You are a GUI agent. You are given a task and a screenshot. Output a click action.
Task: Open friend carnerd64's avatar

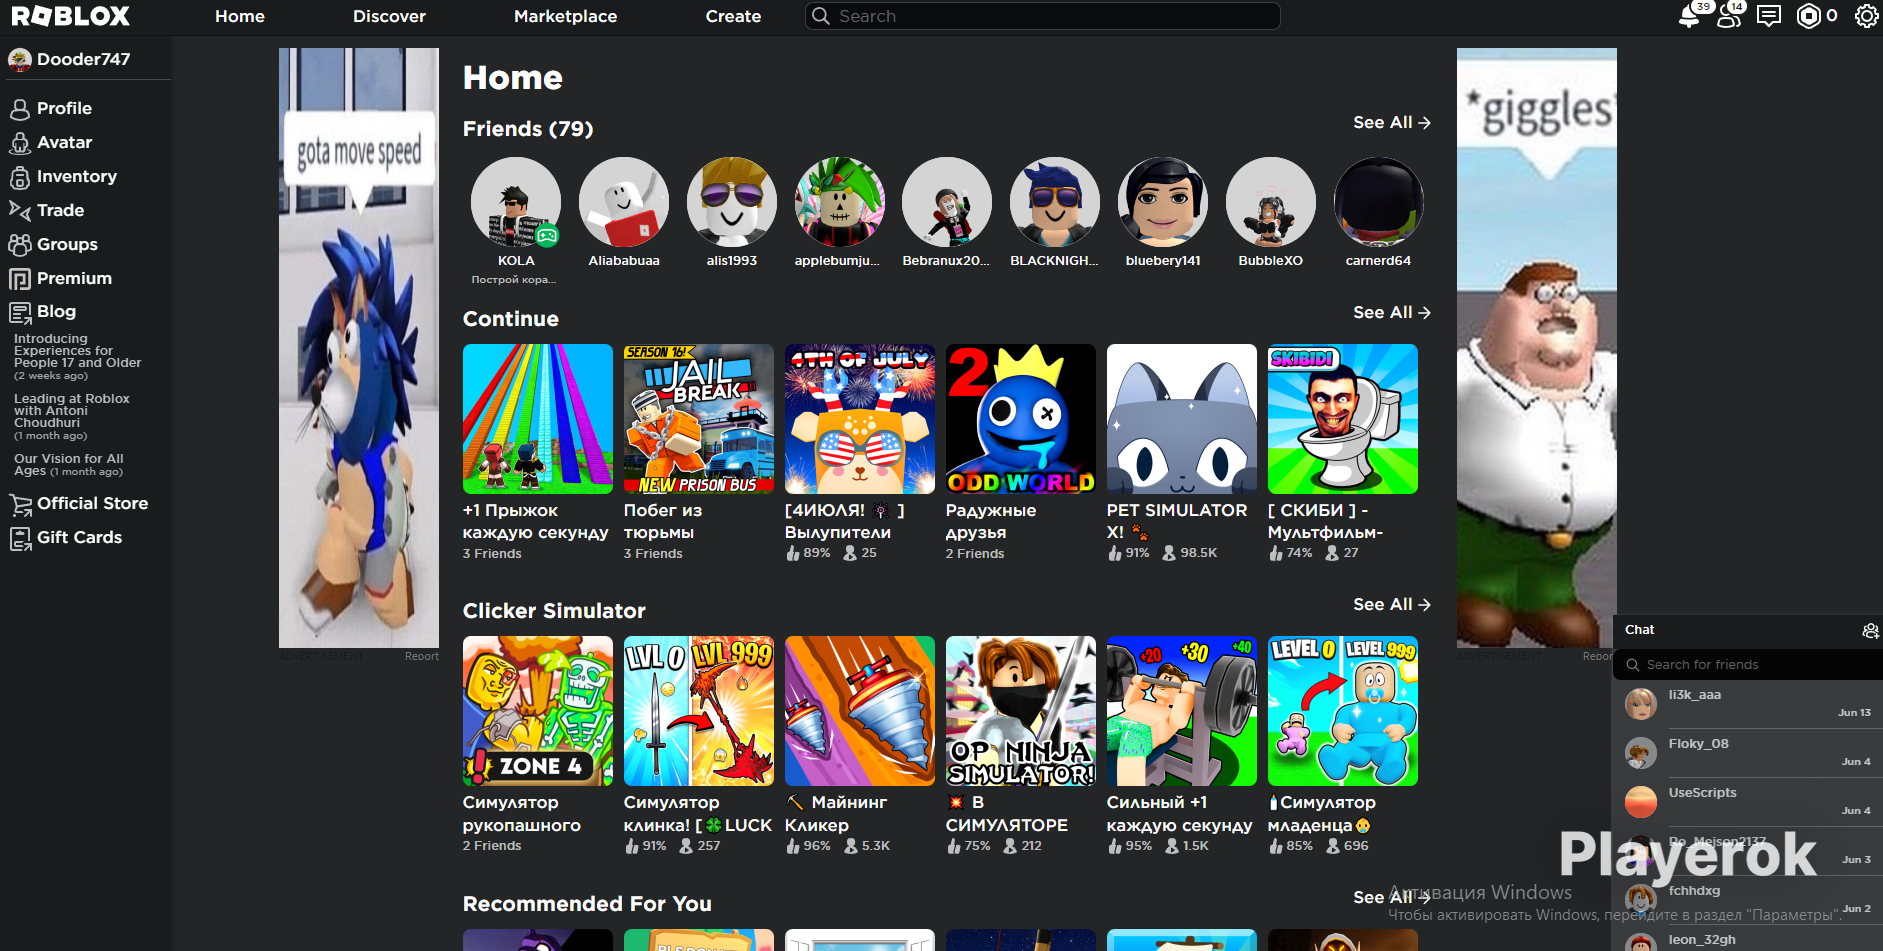click(x=1379, y=202)
